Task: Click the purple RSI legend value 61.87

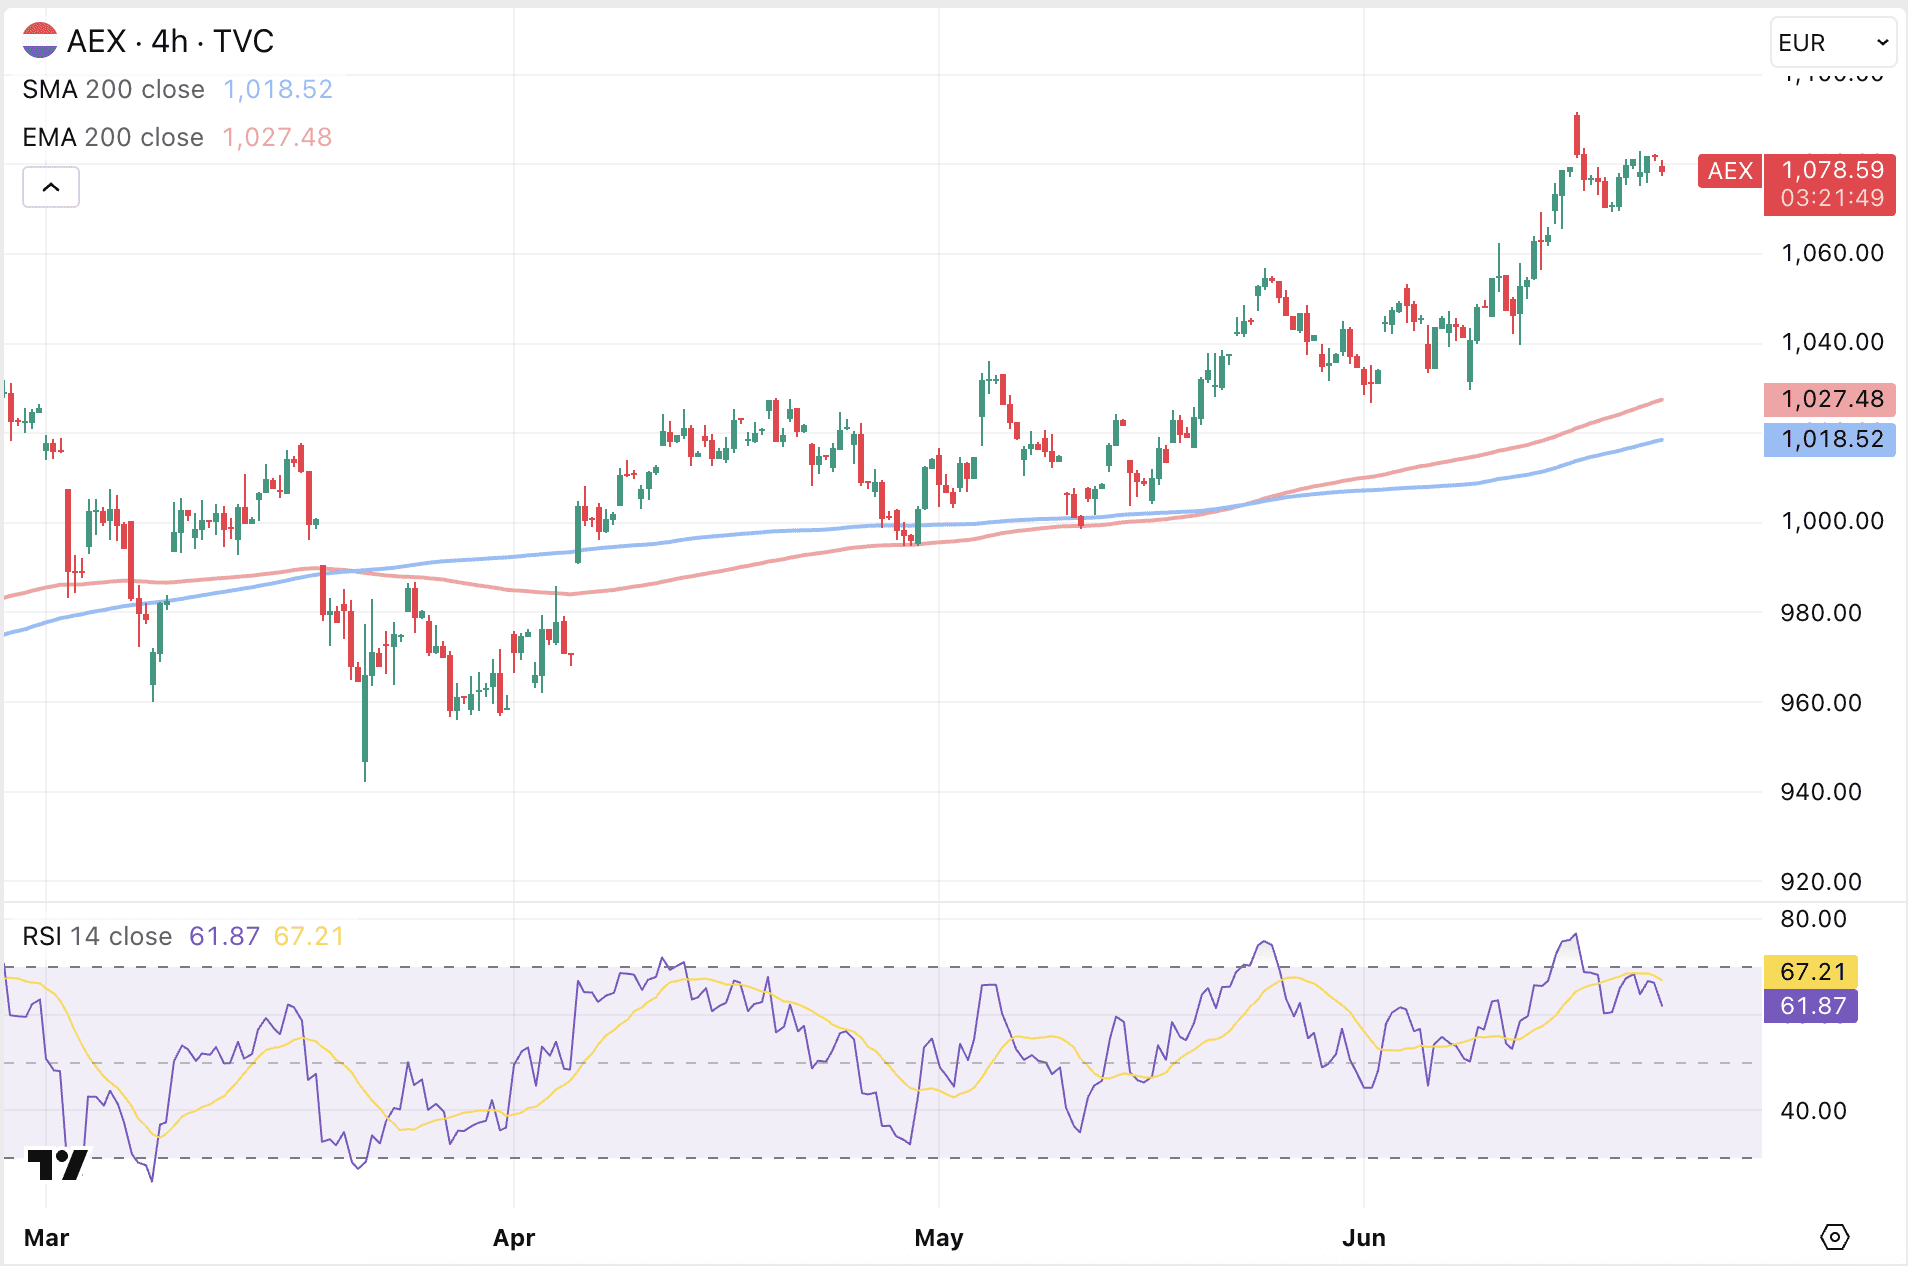Action: click(x=224, y=936)
